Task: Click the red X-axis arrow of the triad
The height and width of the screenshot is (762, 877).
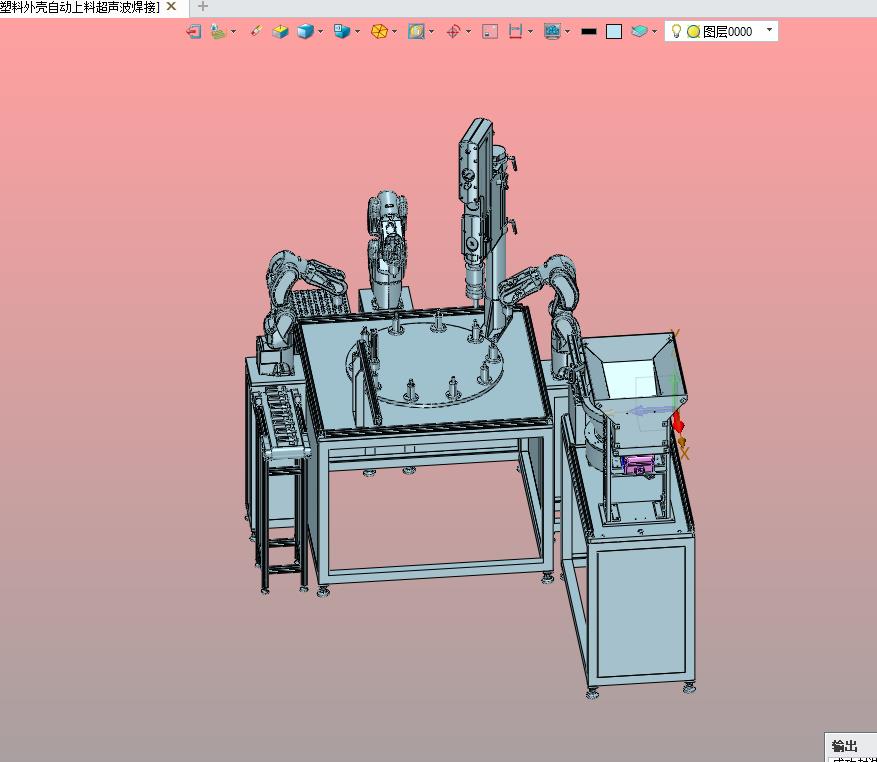Action: tap(678, 421)
